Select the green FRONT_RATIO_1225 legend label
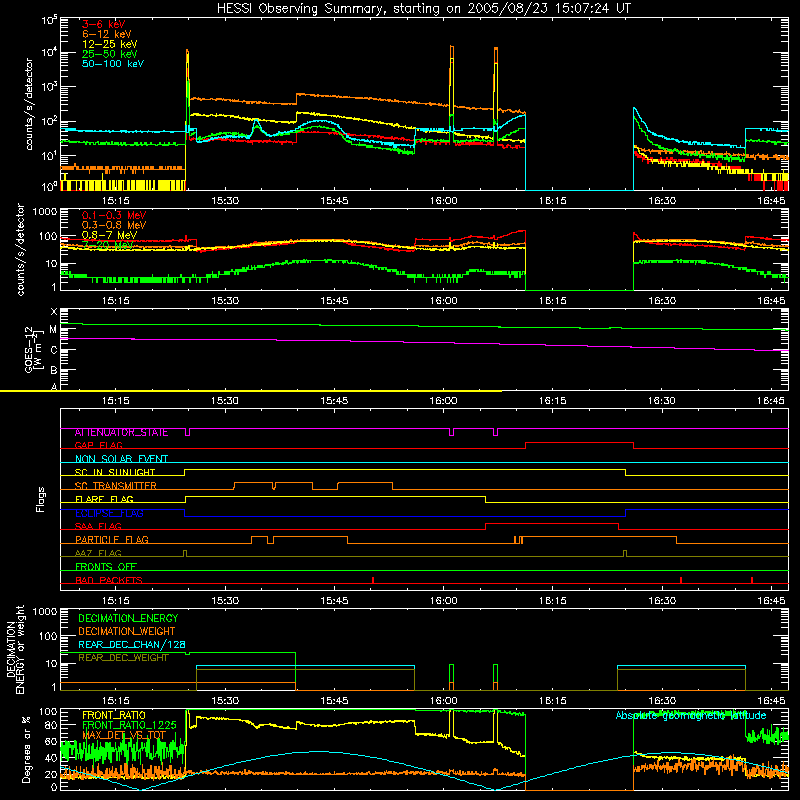This screenshot has width=800, height=800. click(x=129, y=725)
